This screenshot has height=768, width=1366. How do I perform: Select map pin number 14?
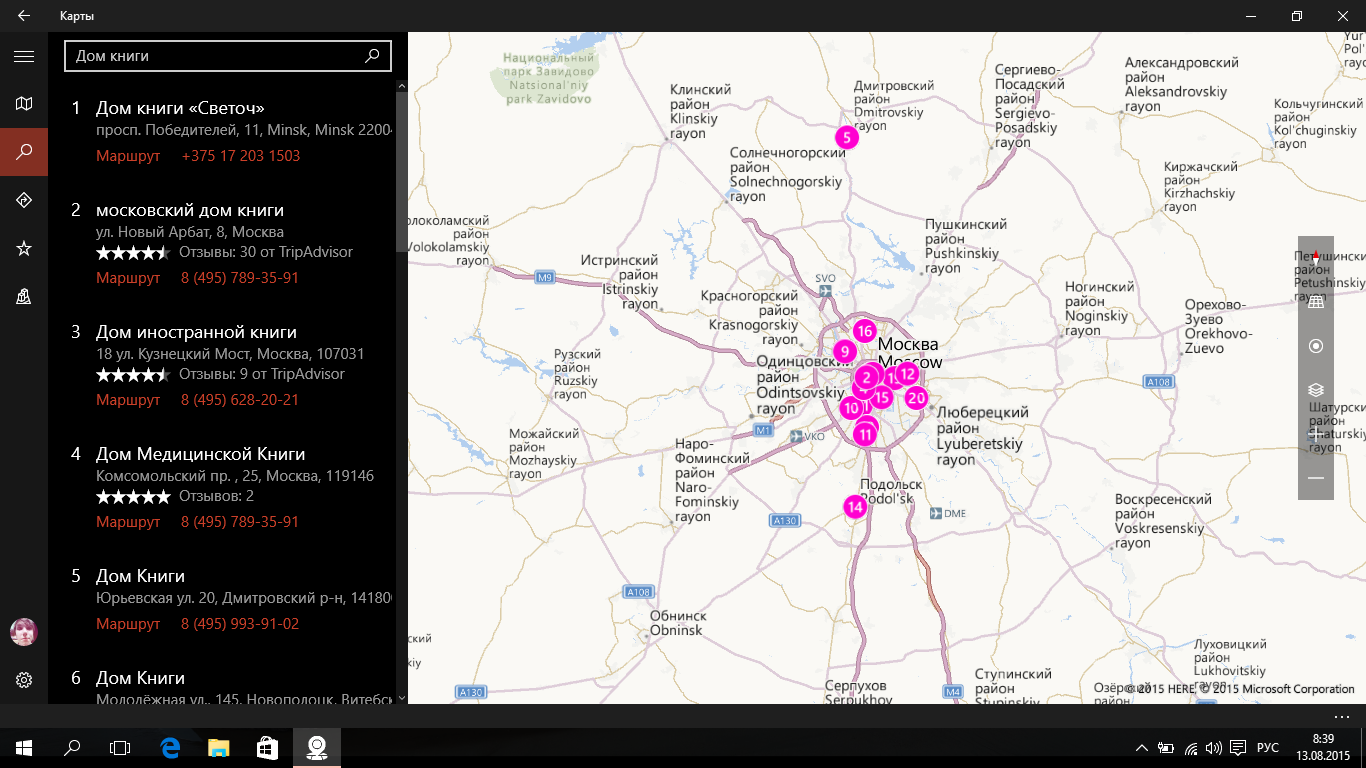pyautogui.click(x=855, y=507)
